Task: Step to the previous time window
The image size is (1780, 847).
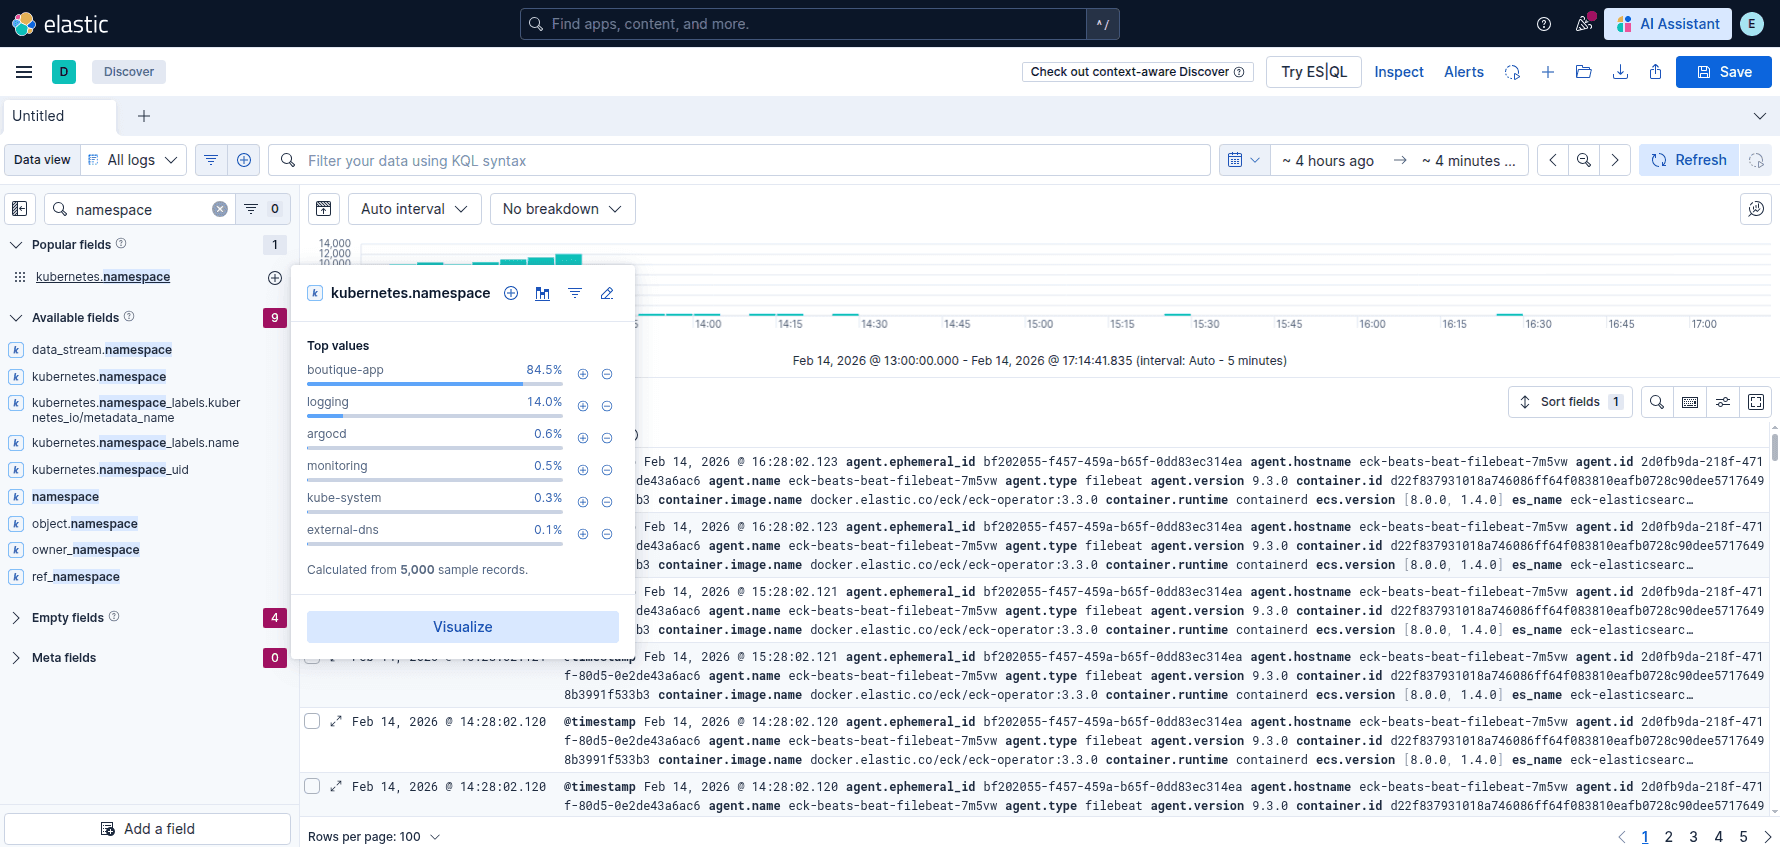Action: pos(1553,160)
